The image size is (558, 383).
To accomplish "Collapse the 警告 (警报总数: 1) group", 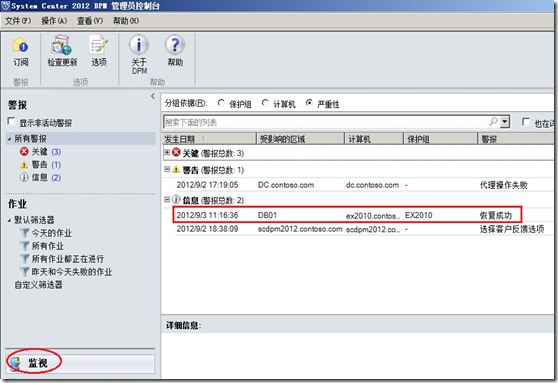I will [x=167, y=169].
